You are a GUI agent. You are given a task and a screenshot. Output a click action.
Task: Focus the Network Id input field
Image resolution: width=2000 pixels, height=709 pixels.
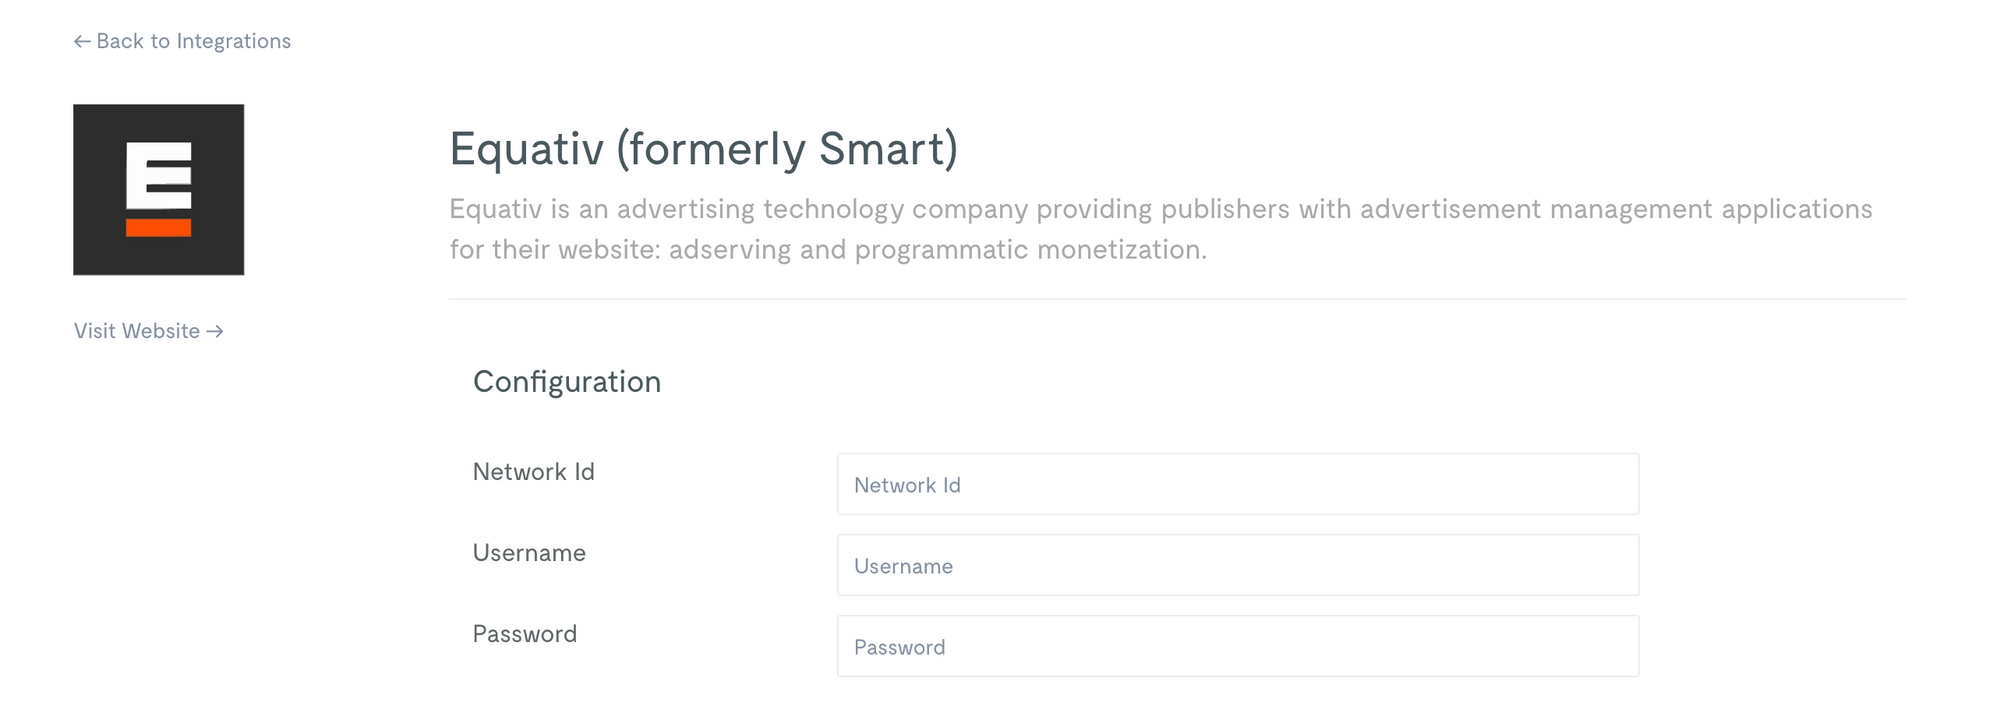click(1238, 484)
